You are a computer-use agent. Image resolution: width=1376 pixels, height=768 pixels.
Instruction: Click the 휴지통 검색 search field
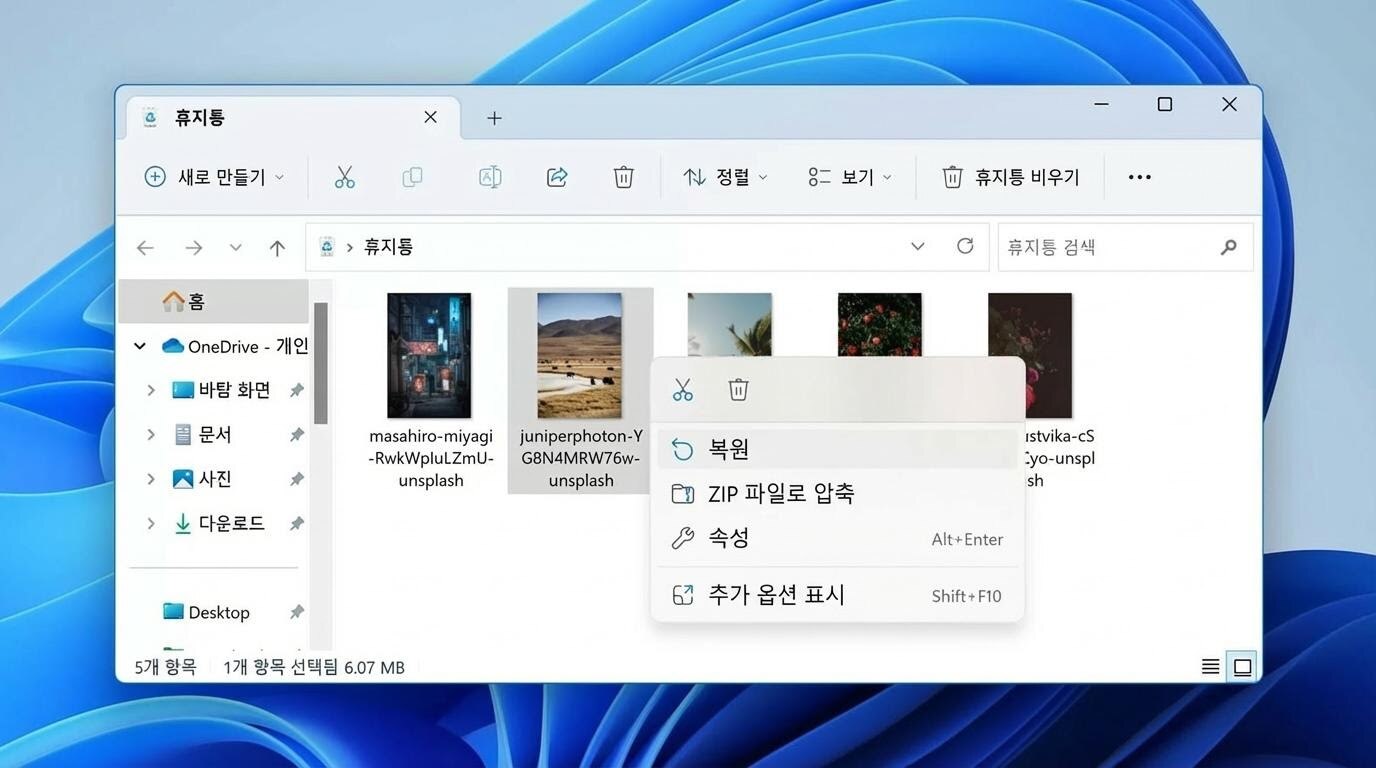coord(1125,247)
